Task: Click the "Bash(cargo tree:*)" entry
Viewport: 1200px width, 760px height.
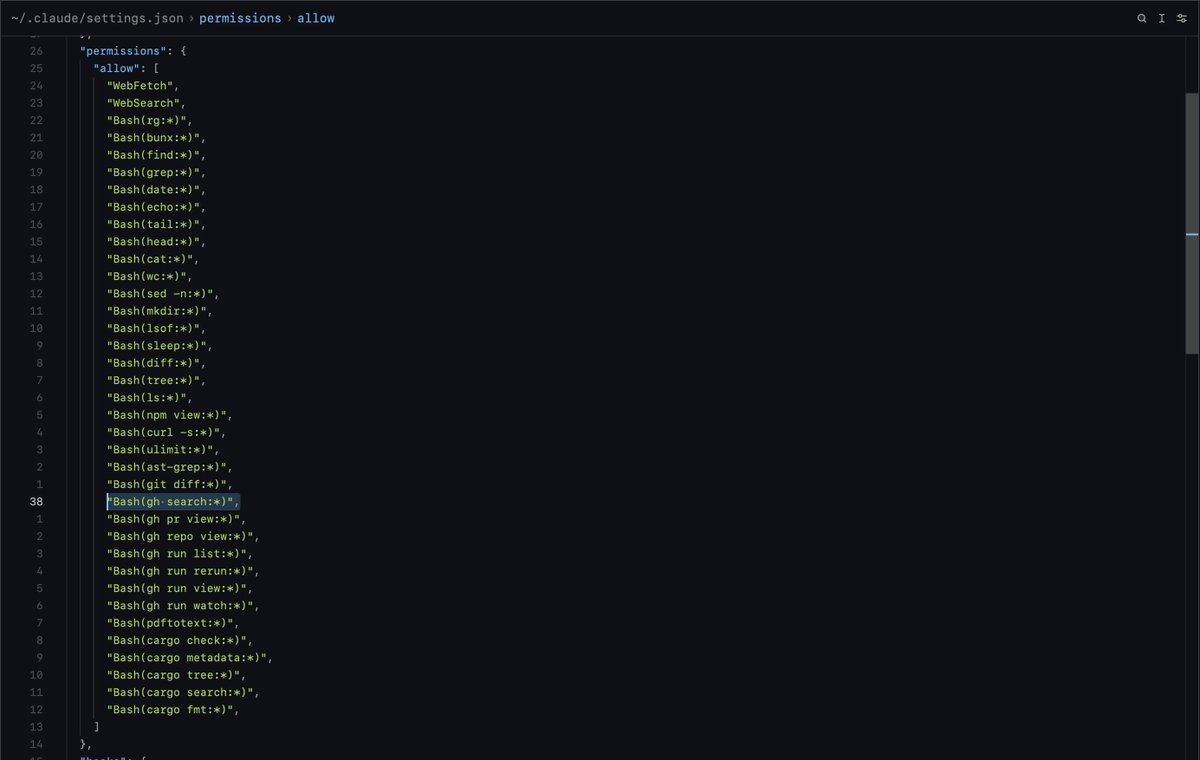Action: (176, 675)
